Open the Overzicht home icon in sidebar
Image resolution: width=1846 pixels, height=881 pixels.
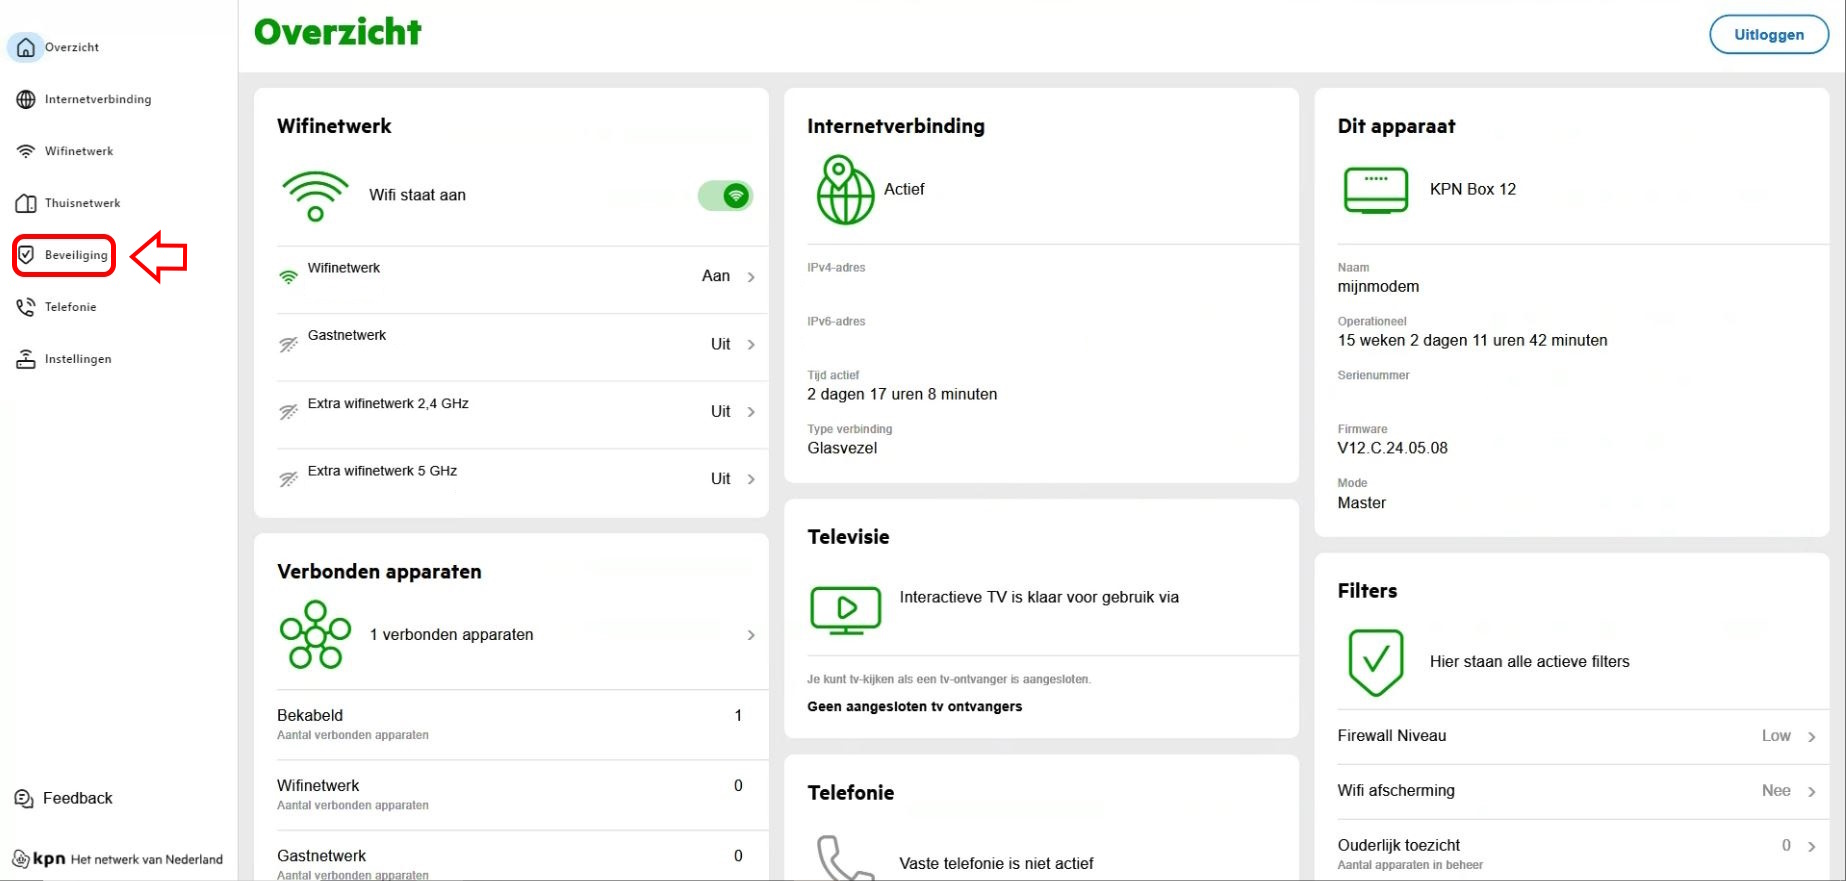pos(26,47)
